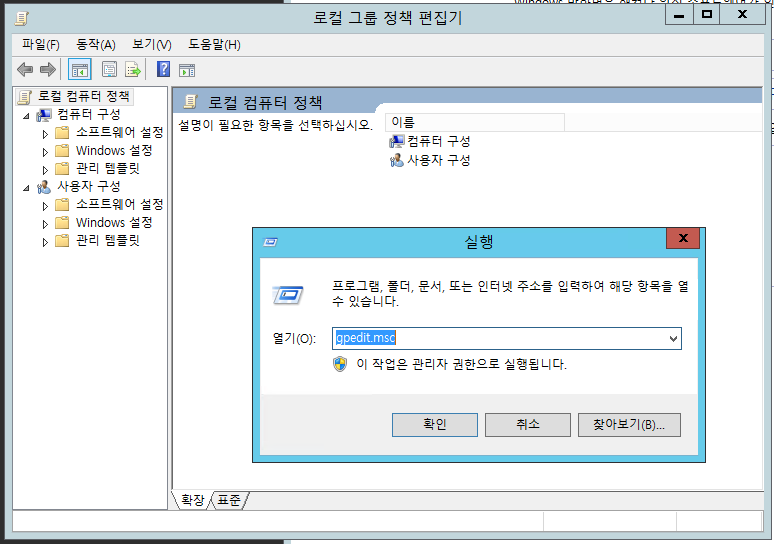774x544 pixels.
Task: Click folder icon of 관리 템플릿 under 사용자 구성
Action: (62, 241)
